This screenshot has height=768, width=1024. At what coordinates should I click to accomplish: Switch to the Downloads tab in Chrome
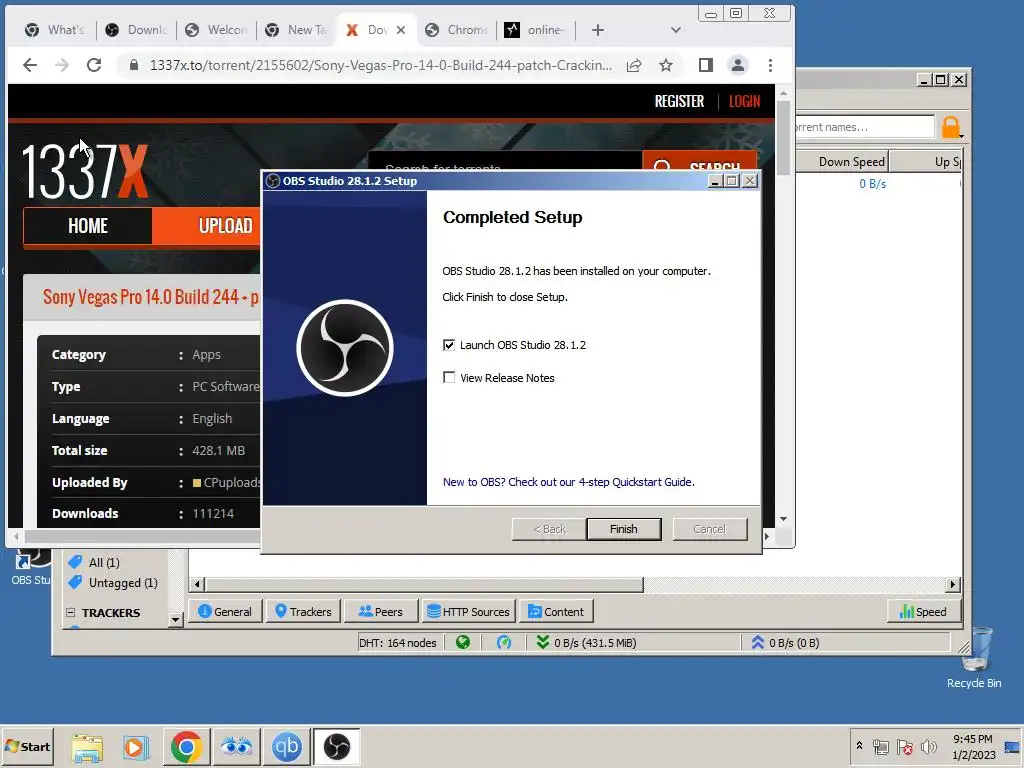(x=136, y=30)
